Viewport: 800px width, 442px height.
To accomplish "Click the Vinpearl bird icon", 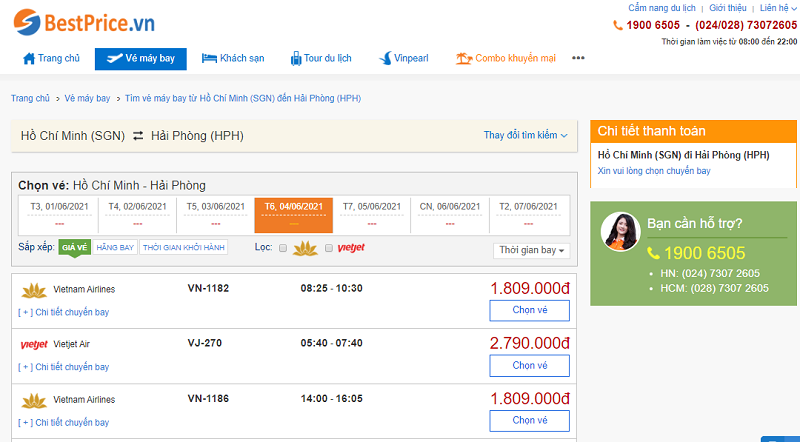I will (x=385, y=58).
